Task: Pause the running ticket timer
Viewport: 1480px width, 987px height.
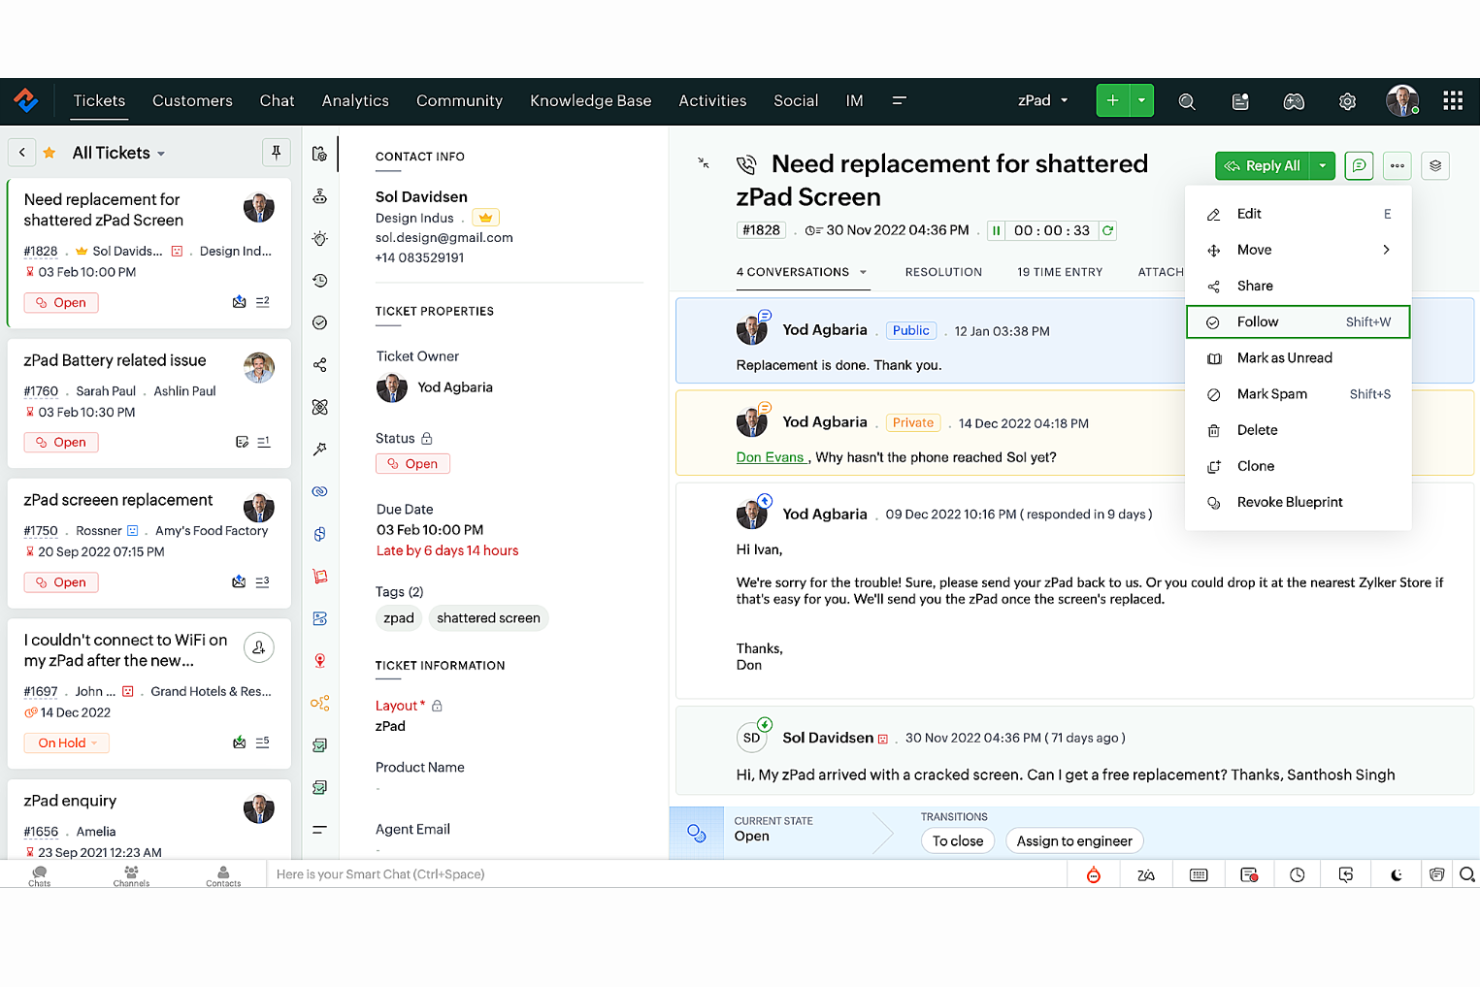Action: tap(996, 230)
